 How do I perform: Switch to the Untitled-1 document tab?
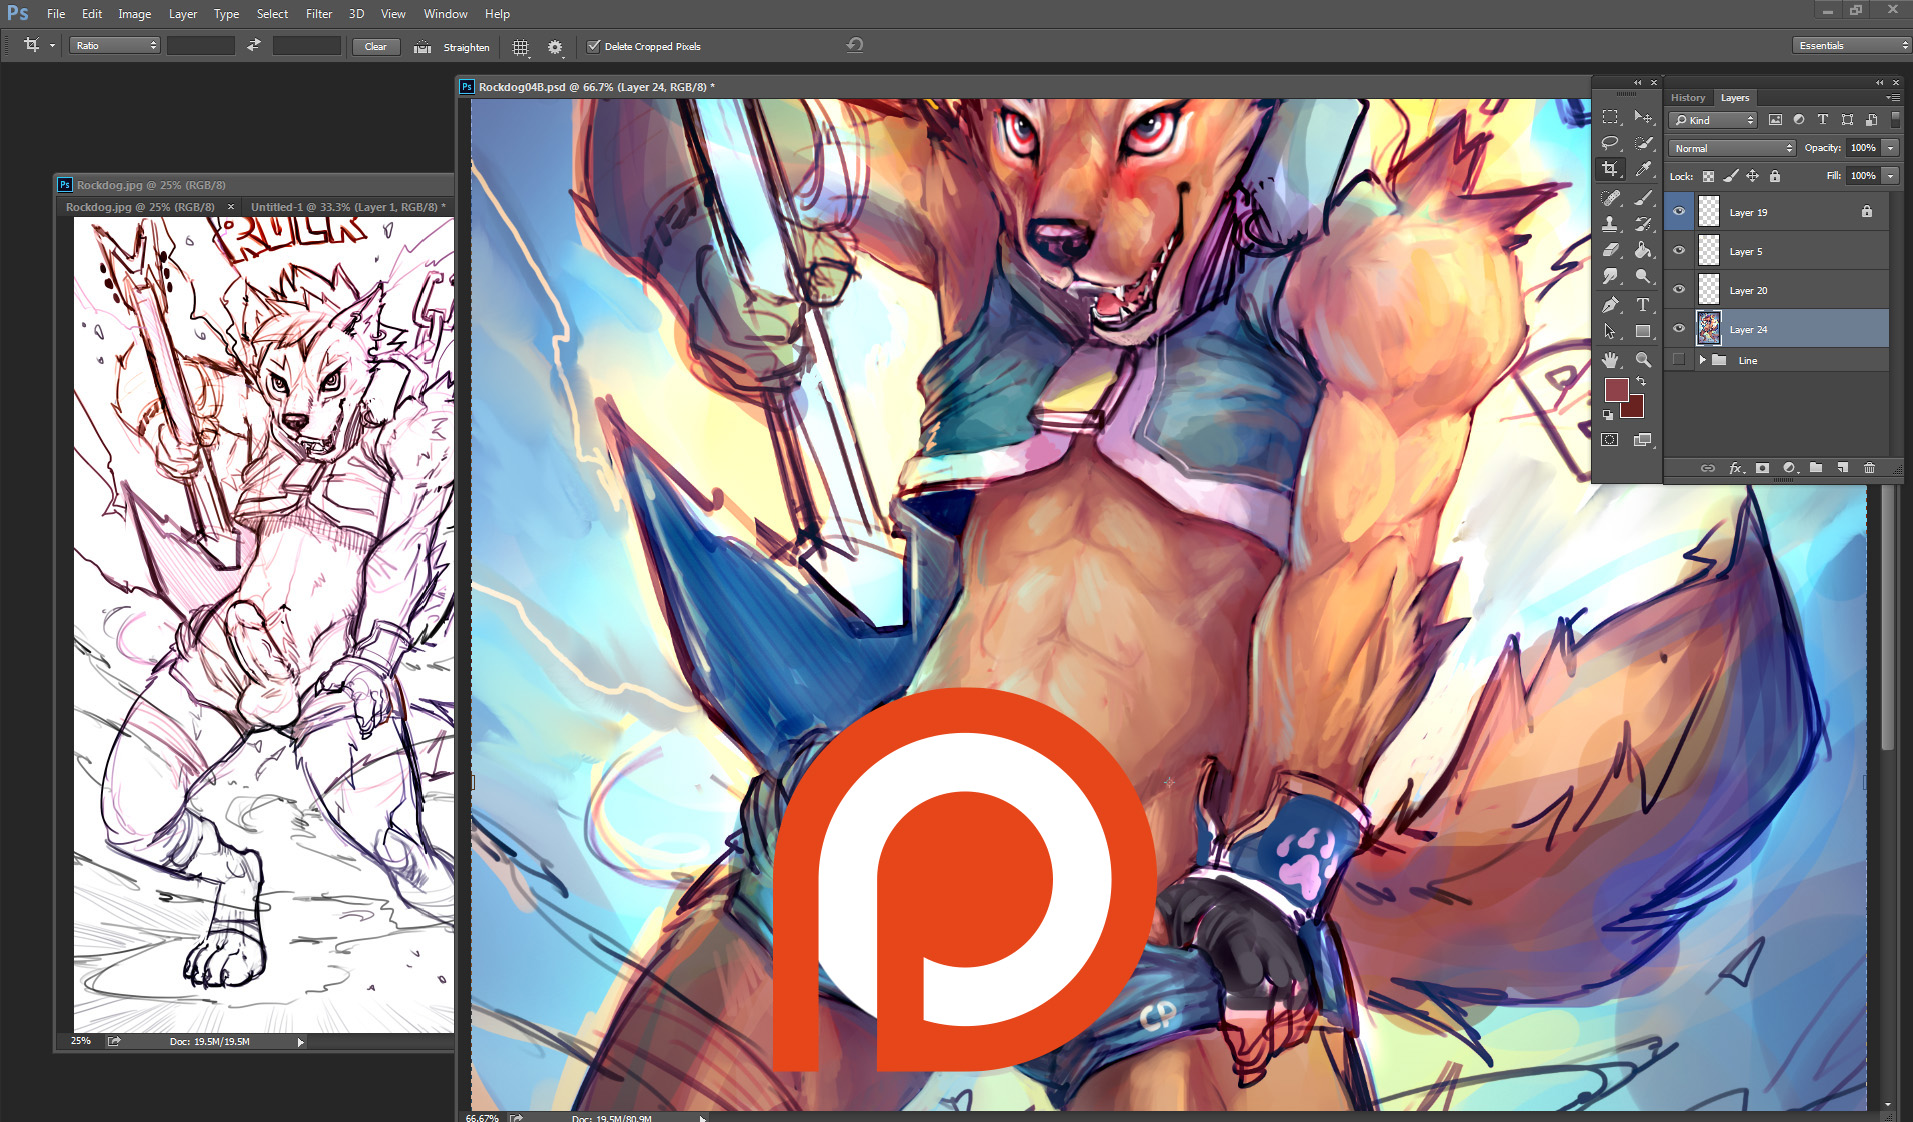[x=348, y=207]
